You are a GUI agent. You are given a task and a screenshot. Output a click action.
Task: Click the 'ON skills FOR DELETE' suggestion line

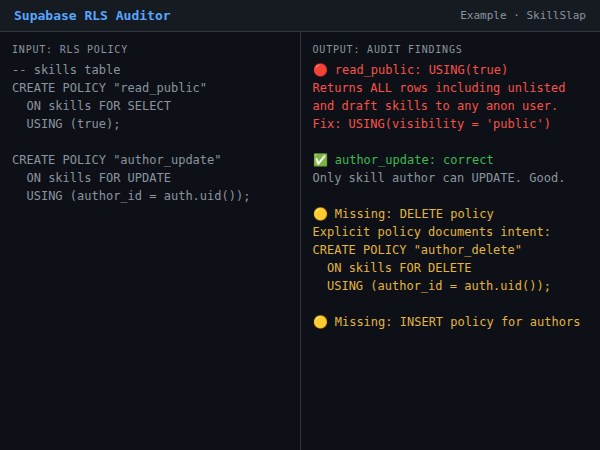399,268
